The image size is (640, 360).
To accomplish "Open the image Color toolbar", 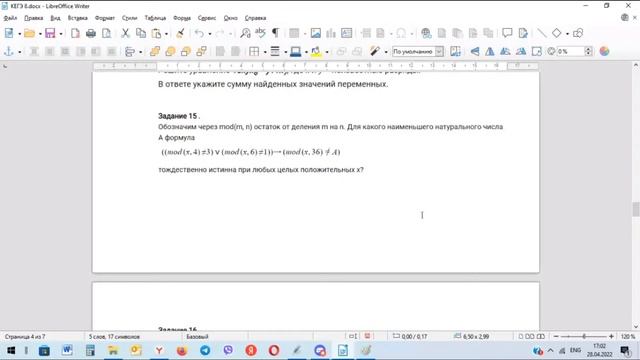I will point(604,51).
